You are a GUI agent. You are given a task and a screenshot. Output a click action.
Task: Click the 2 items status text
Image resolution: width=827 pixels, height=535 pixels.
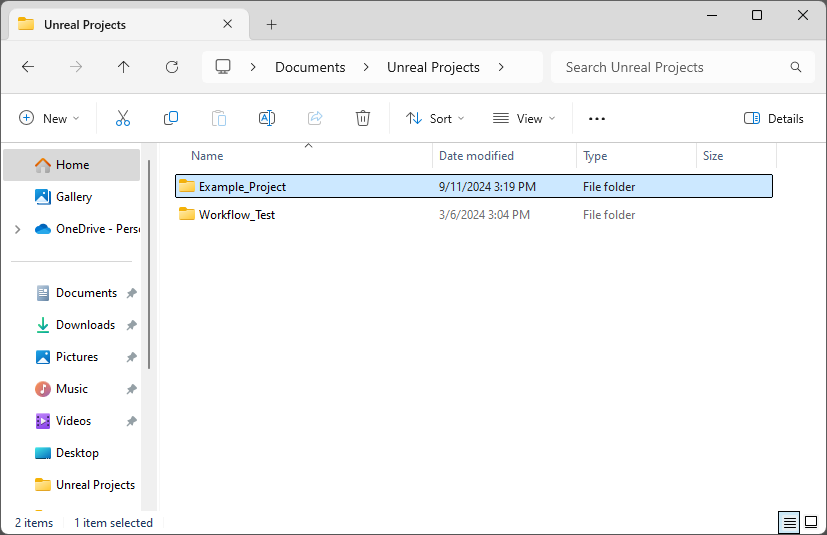click(34, 523)
